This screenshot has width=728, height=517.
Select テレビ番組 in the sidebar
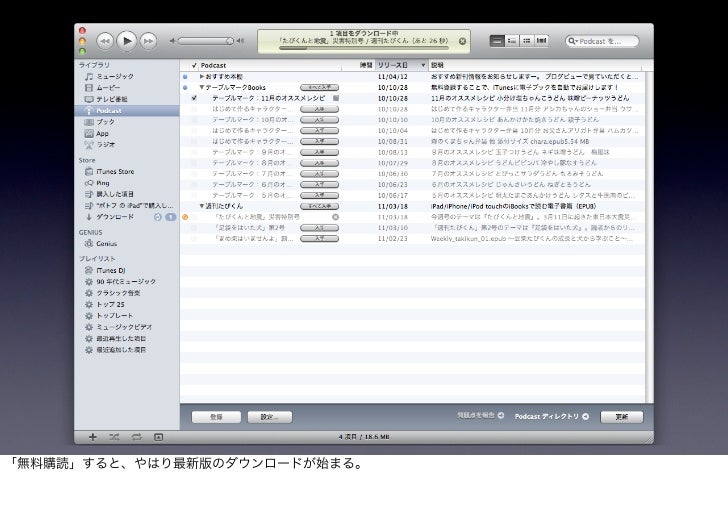(106, 99)
